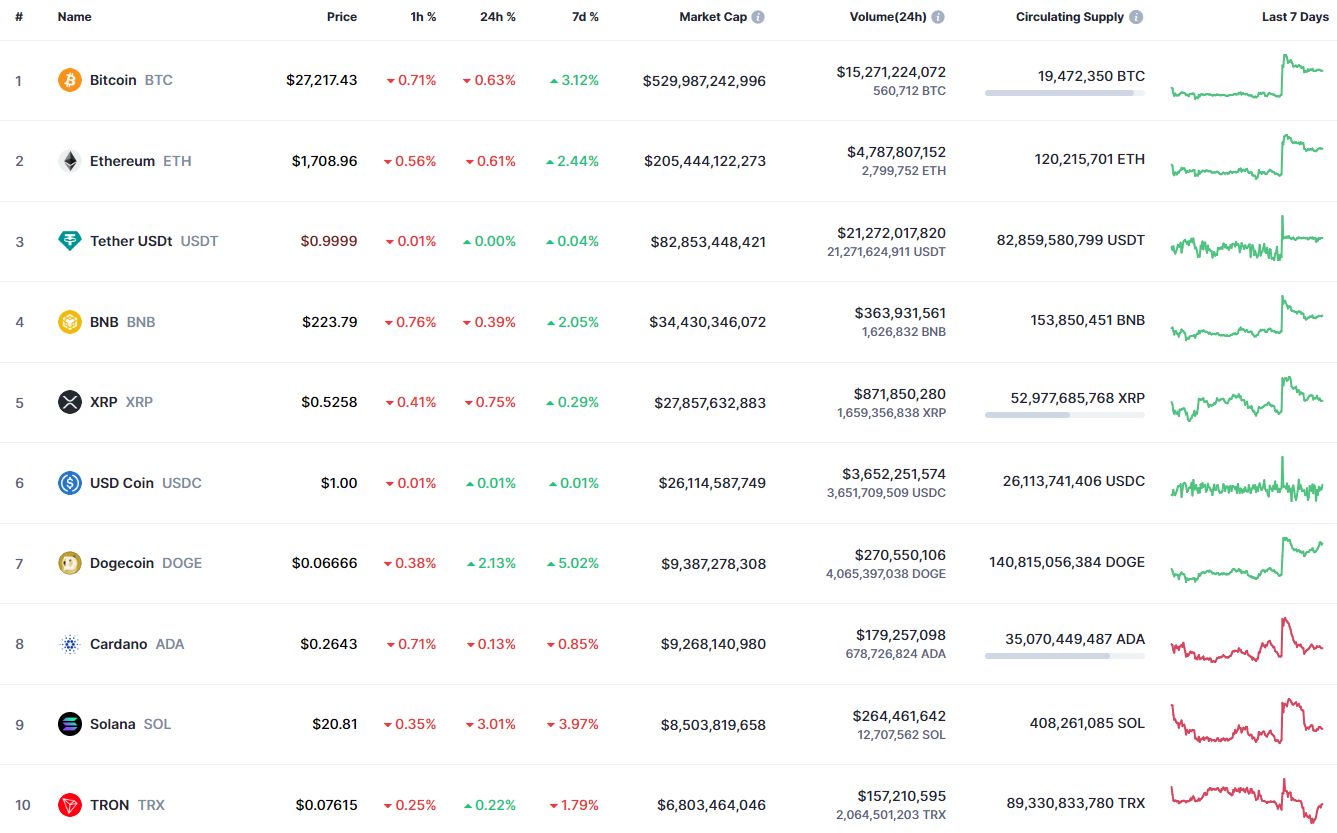Click the Ethereum coin logo

click(x=69, y=161)
